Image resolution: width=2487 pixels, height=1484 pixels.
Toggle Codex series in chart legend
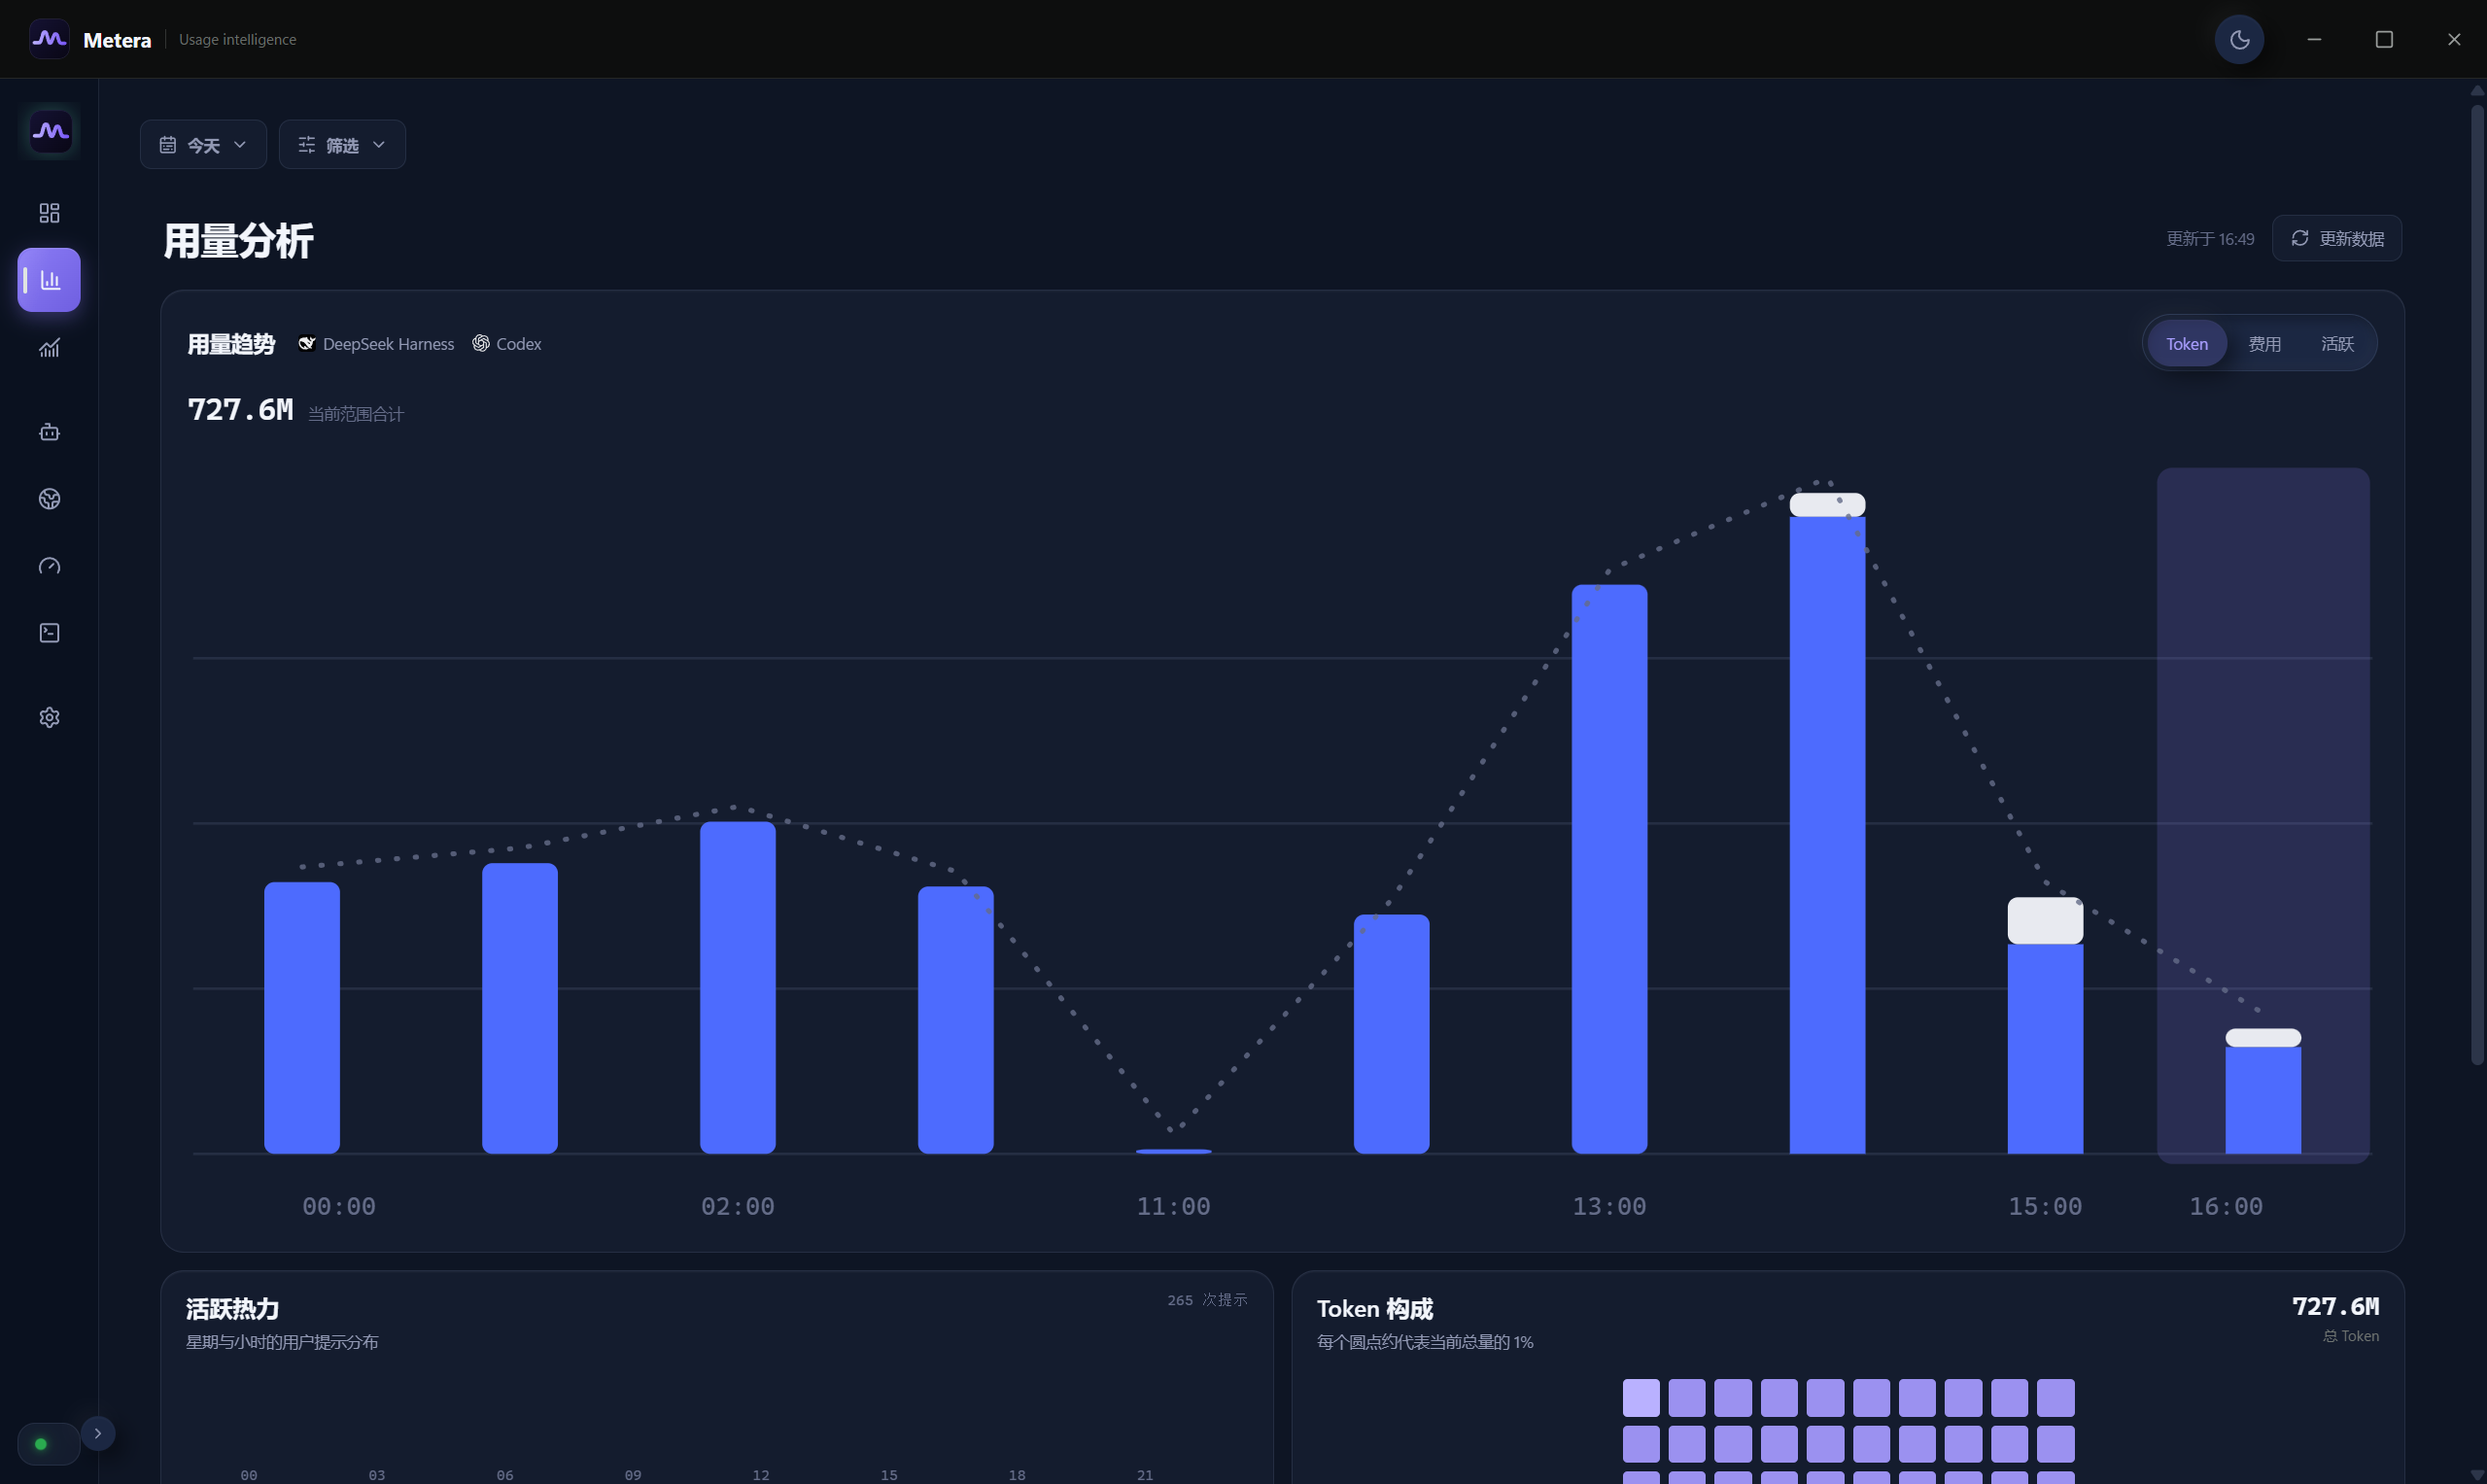[x=507, y=344]
